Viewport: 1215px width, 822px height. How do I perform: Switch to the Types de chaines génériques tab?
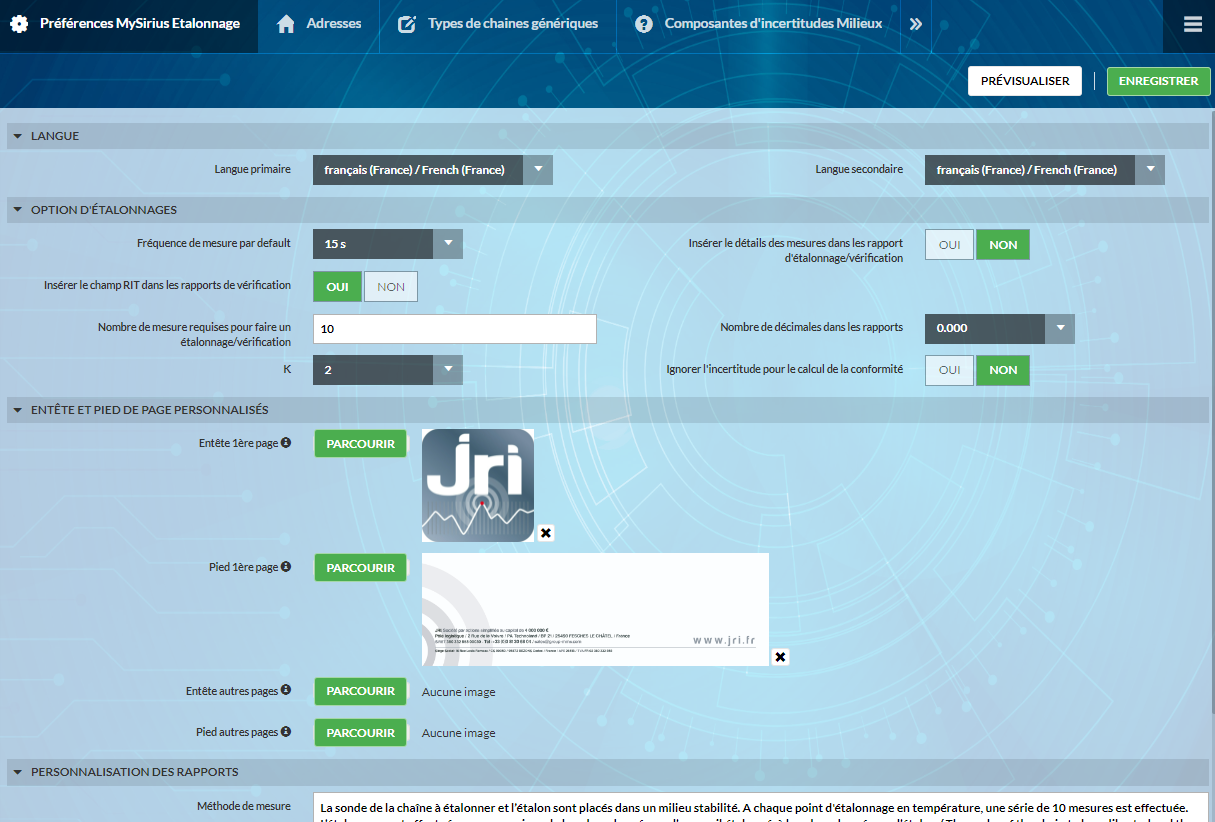pos(498,24)
